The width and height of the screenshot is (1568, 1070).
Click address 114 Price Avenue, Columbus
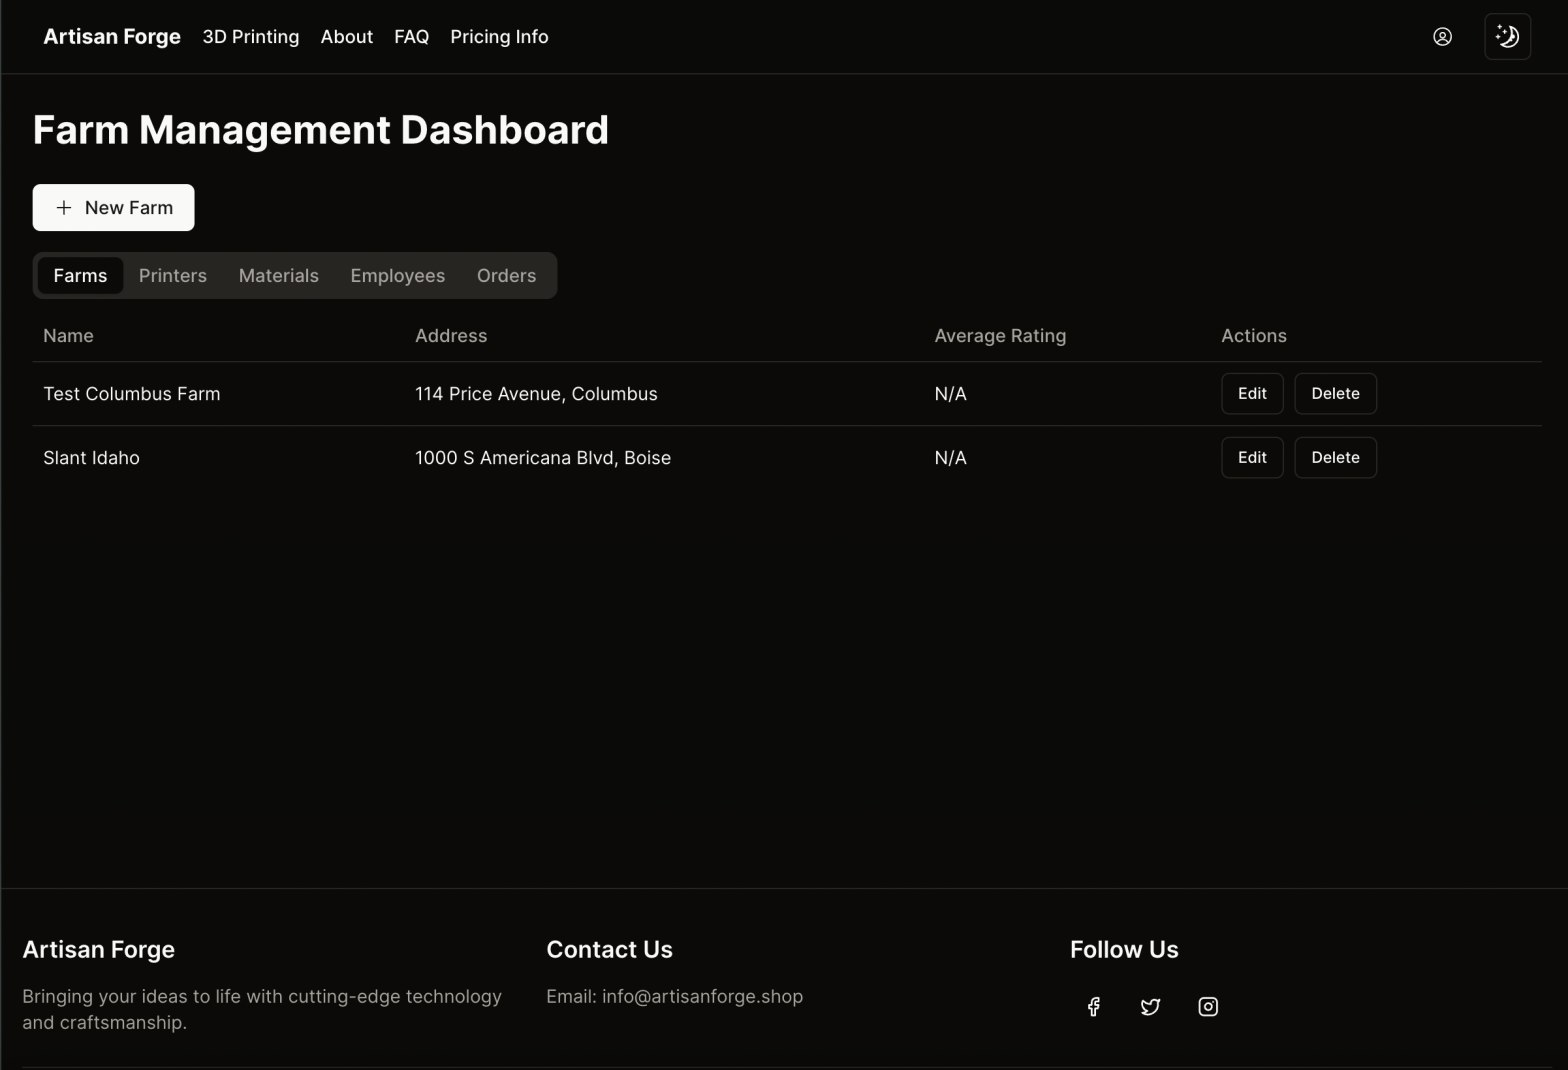[536, 394]
